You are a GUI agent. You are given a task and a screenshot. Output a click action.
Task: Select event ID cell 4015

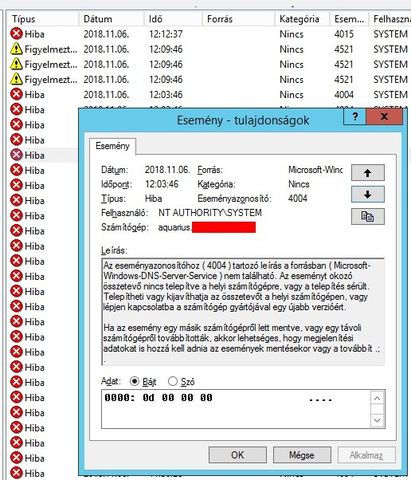344,34
